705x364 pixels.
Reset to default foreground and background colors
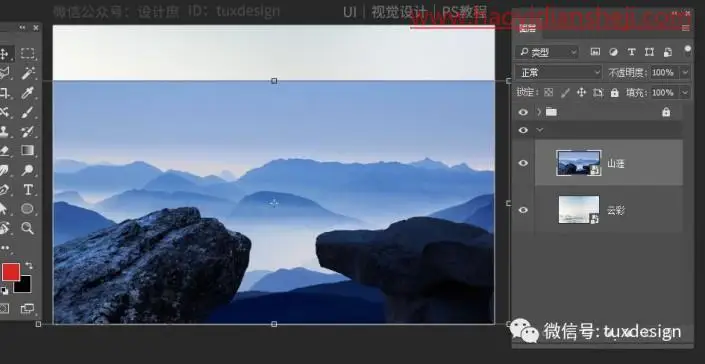point(4,291)
